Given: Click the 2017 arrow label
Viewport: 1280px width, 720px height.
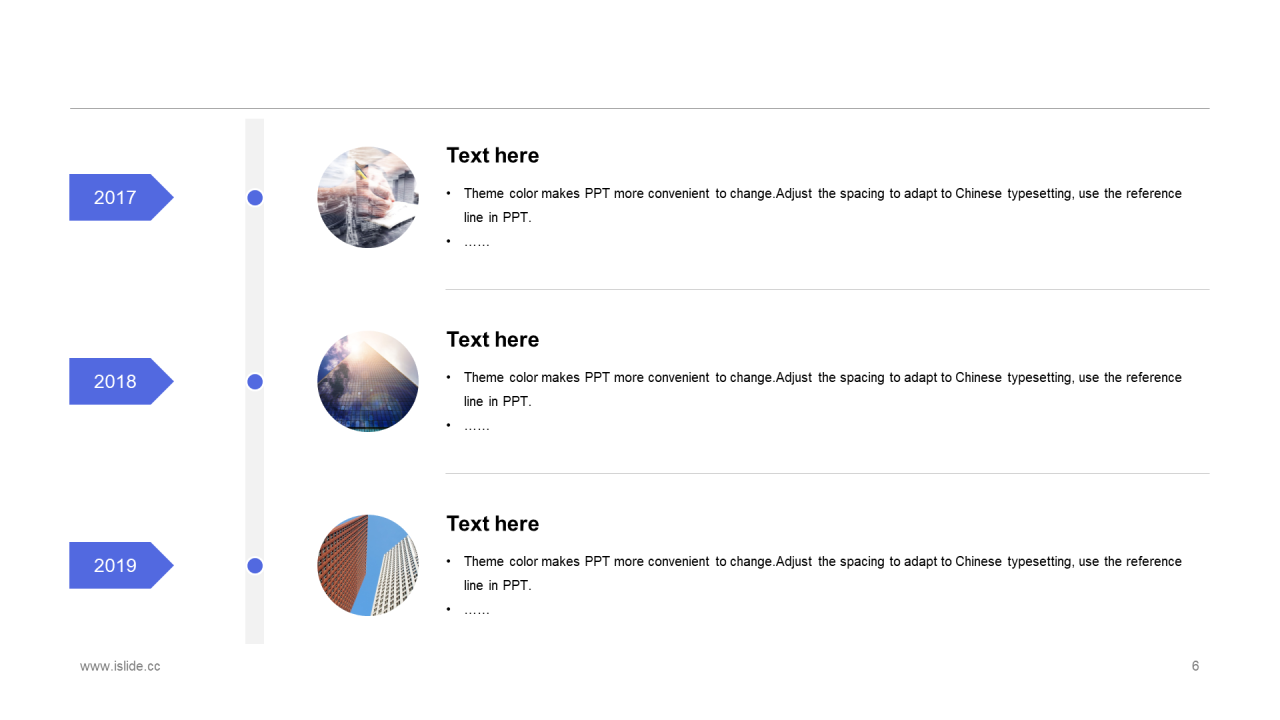Looking at the screenshot, I should tap(117, 197).
